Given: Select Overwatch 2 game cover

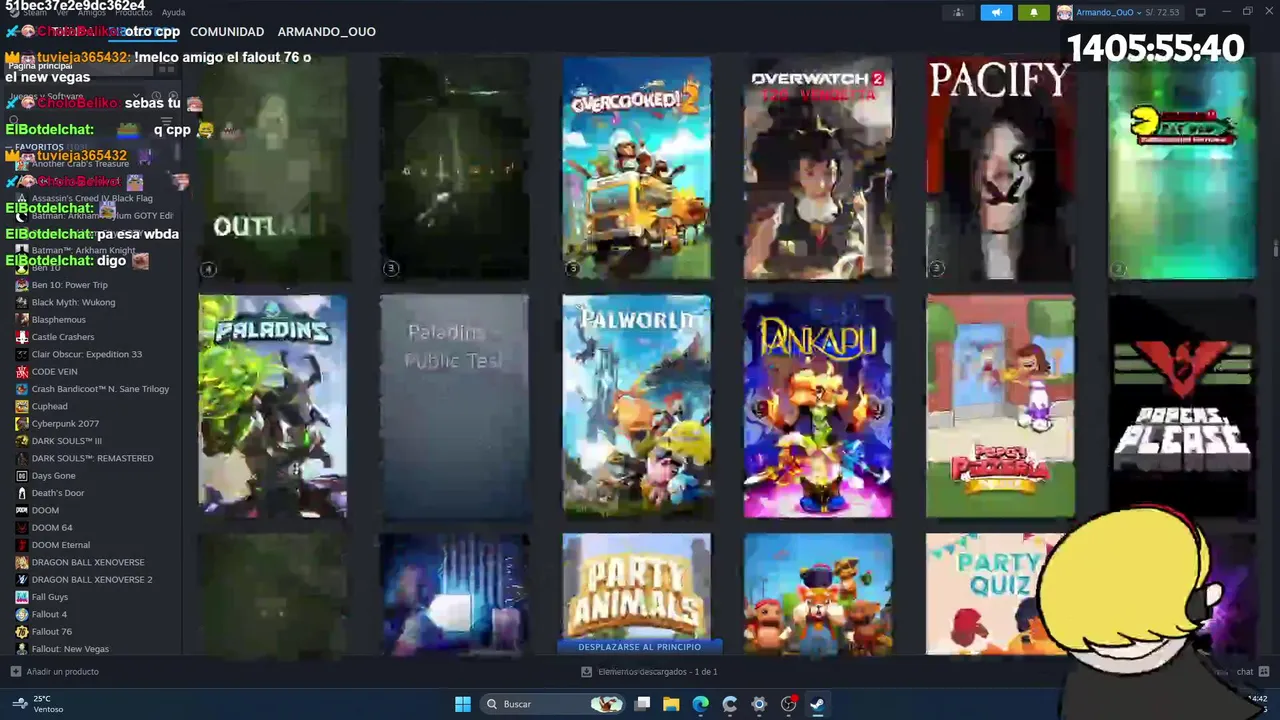Looking at the screenshot, I should (x=818, y=168).
